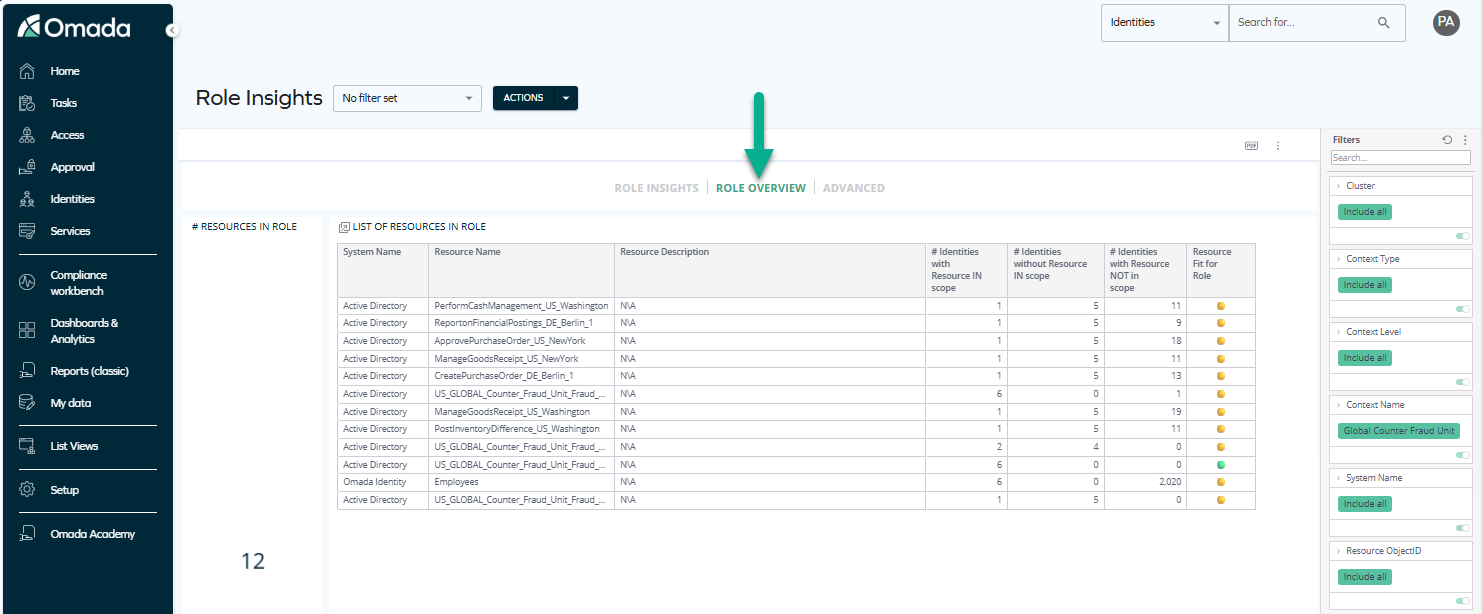The height and width of the screenshot is (614, 1483).
Task: Switch to the Advanced tab
Action: click(854, 188)
